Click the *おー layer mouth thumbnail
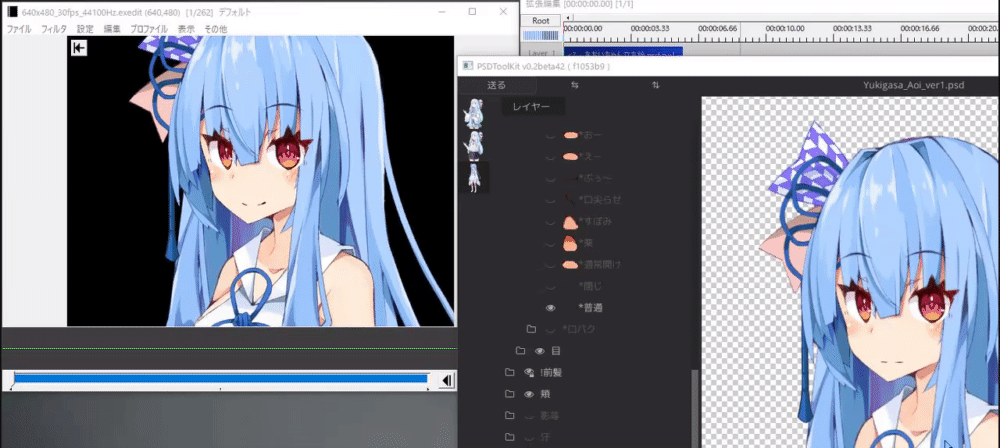1000x448 pixels. [570, 135]
